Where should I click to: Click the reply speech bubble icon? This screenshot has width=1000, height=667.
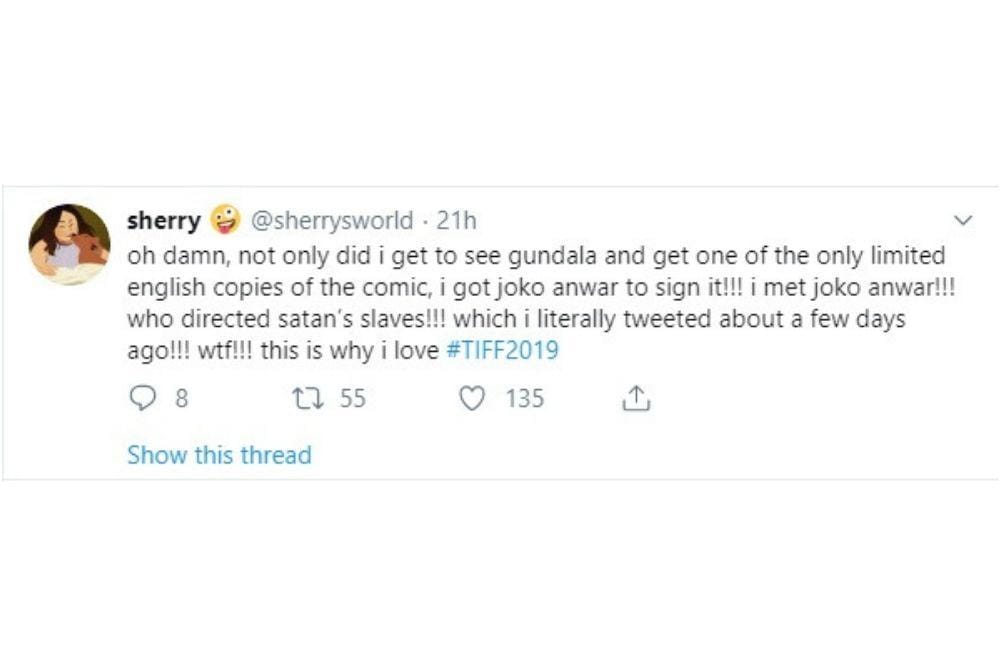click(145, 399)
